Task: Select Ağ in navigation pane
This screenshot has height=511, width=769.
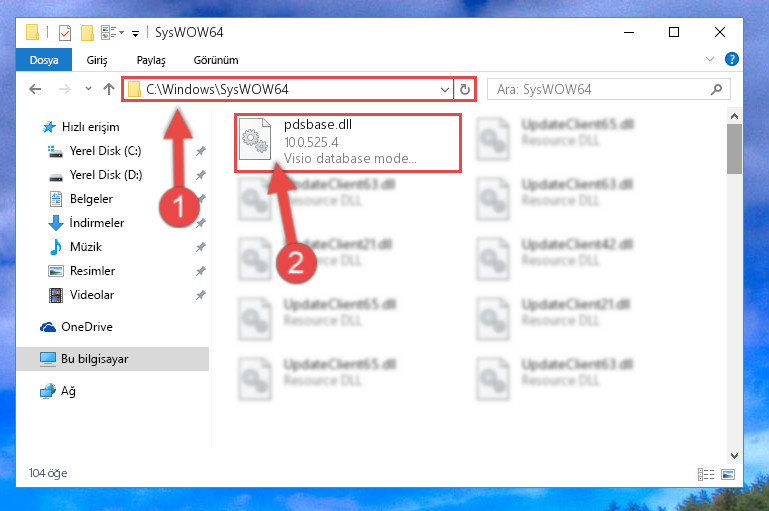Action: [x=58, y=391]
